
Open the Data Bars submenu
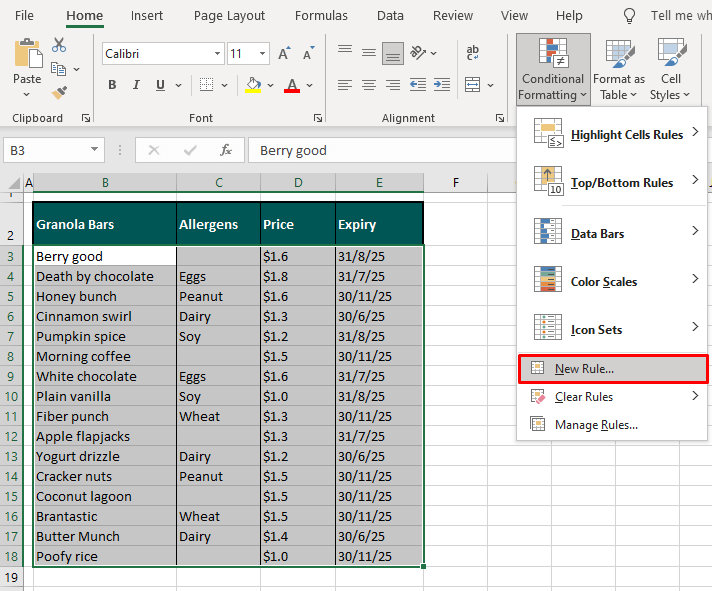tap(612, 232)
